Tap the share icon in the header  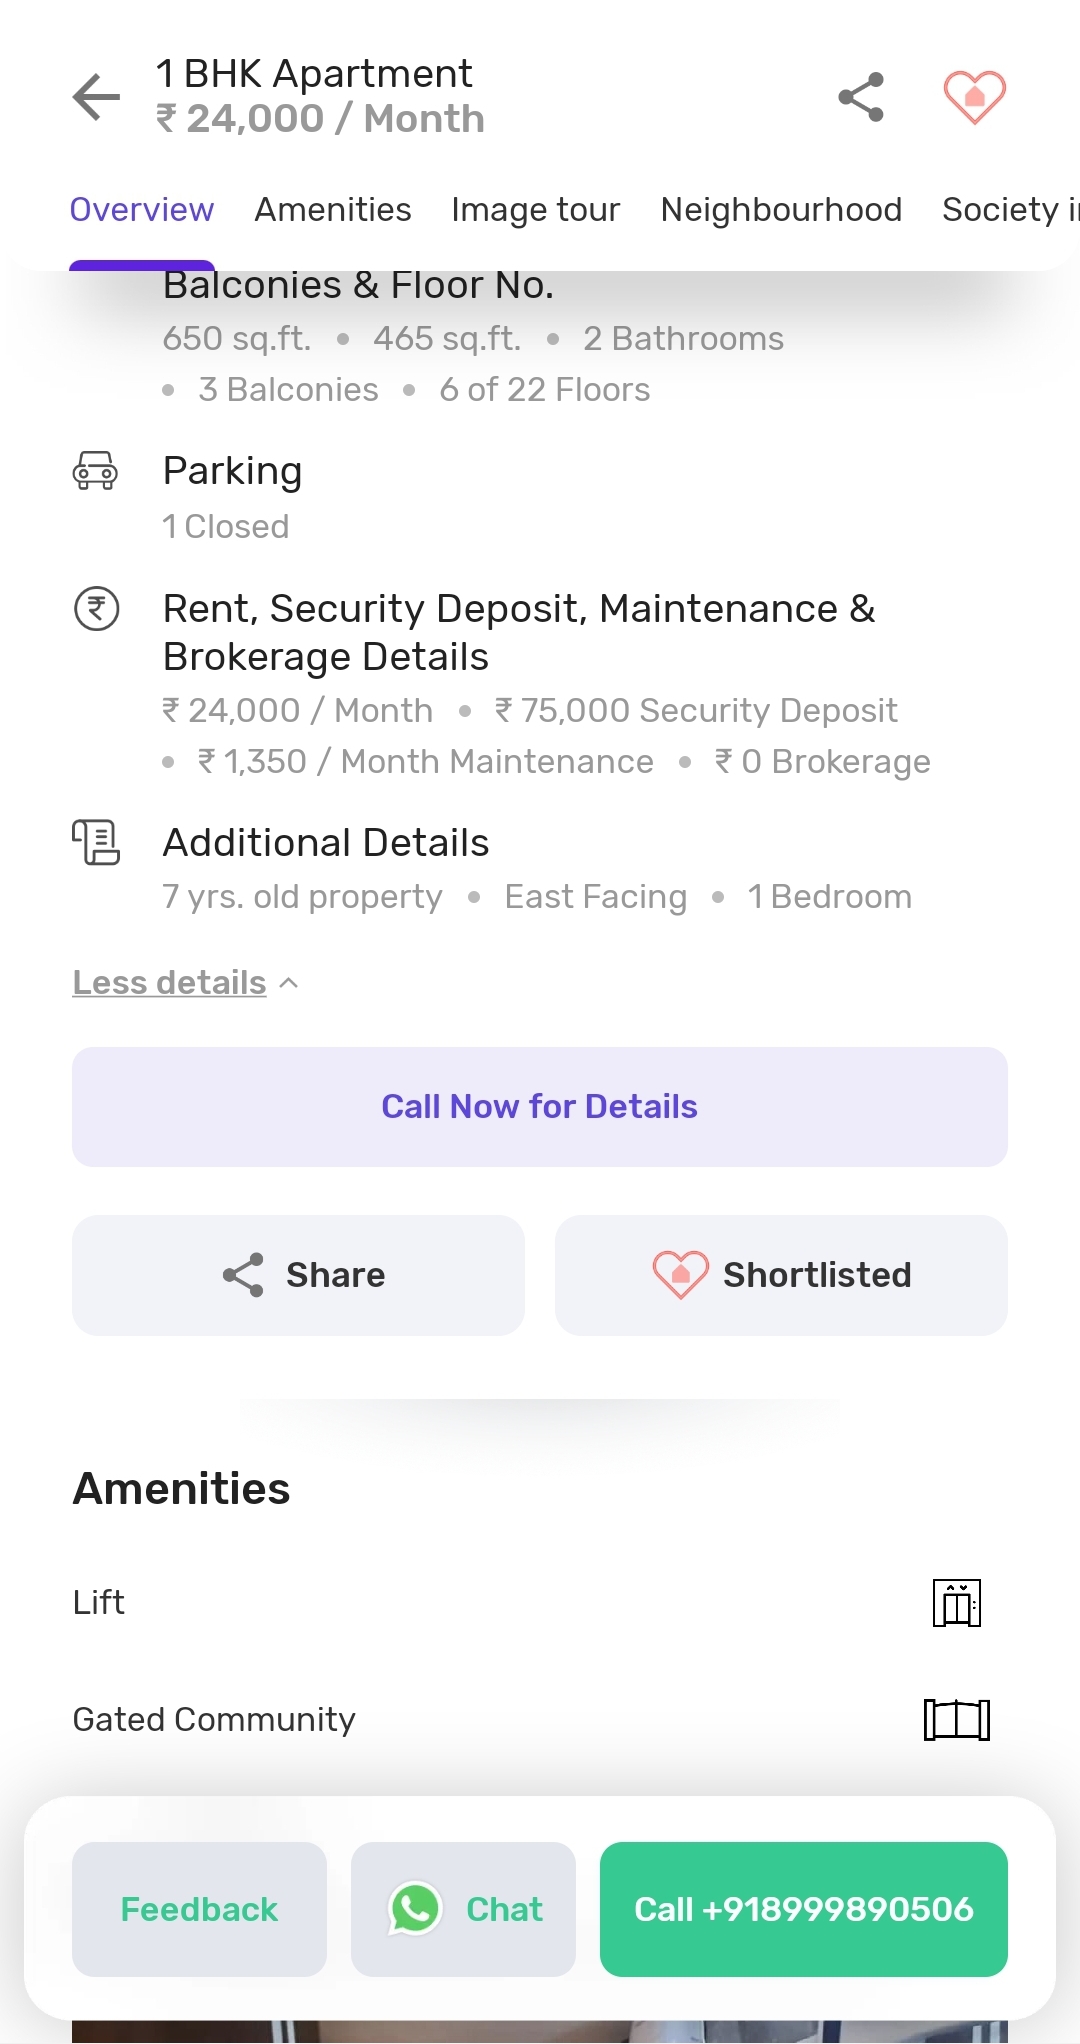861,97
